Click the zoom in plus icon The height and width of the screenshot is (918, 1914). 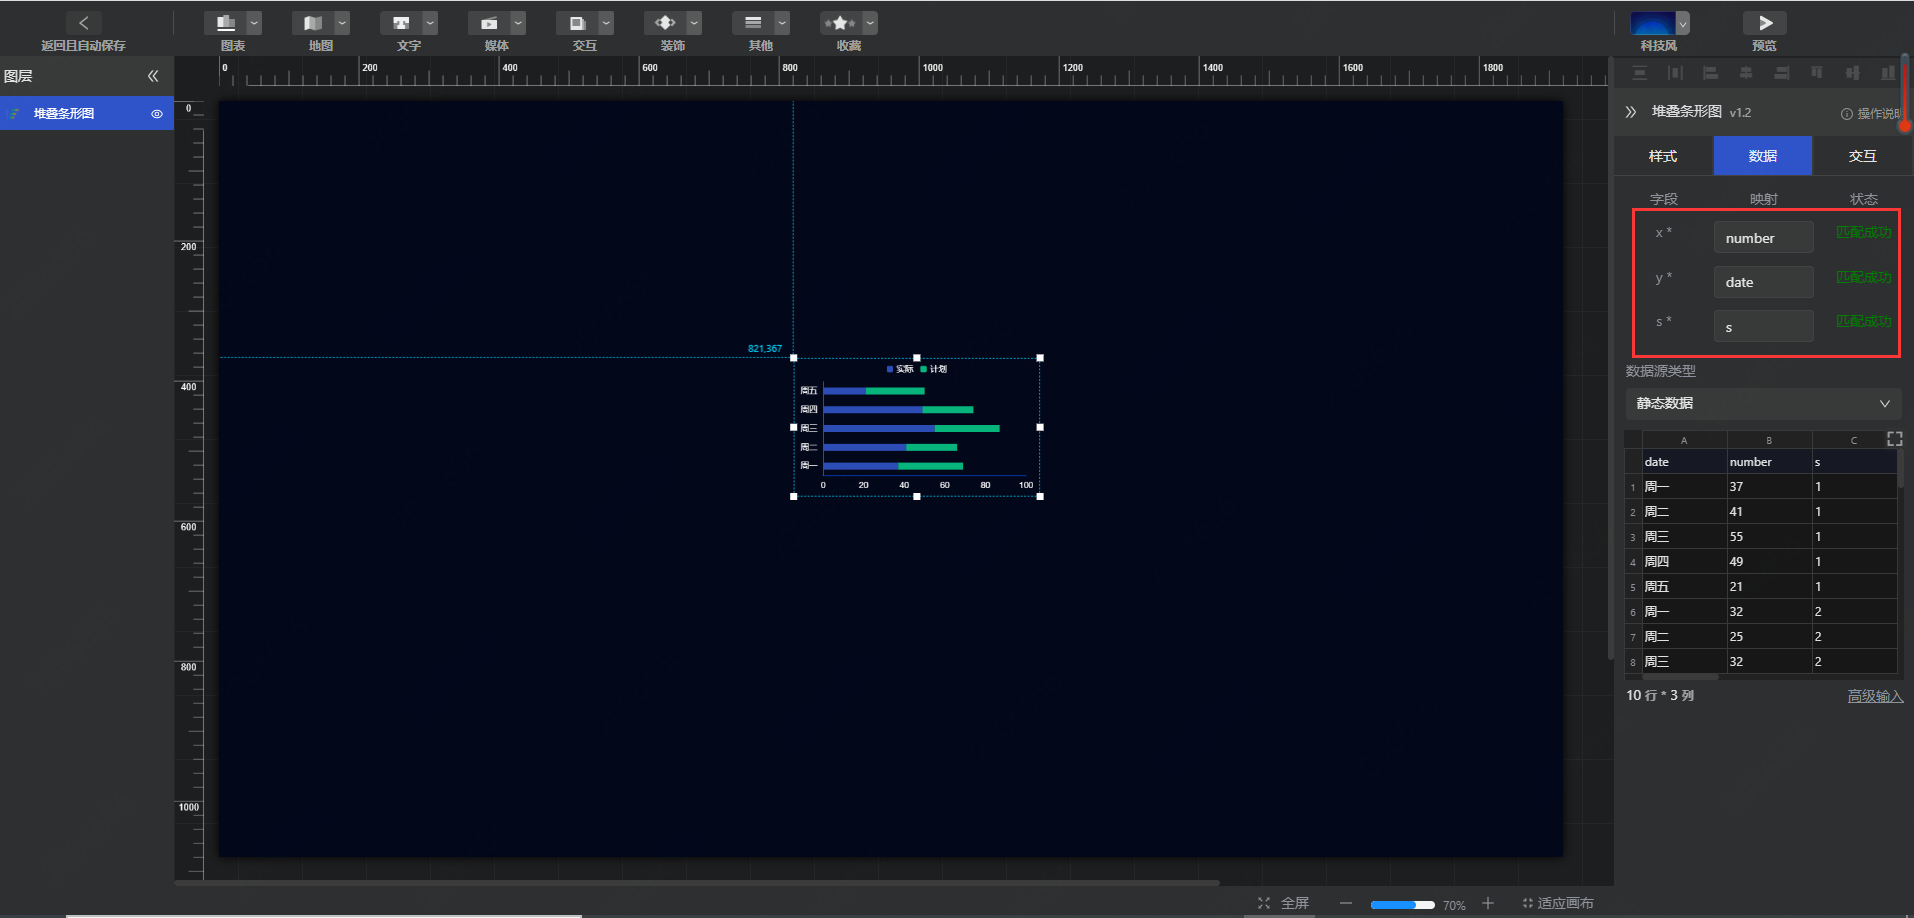[1488, 903]
